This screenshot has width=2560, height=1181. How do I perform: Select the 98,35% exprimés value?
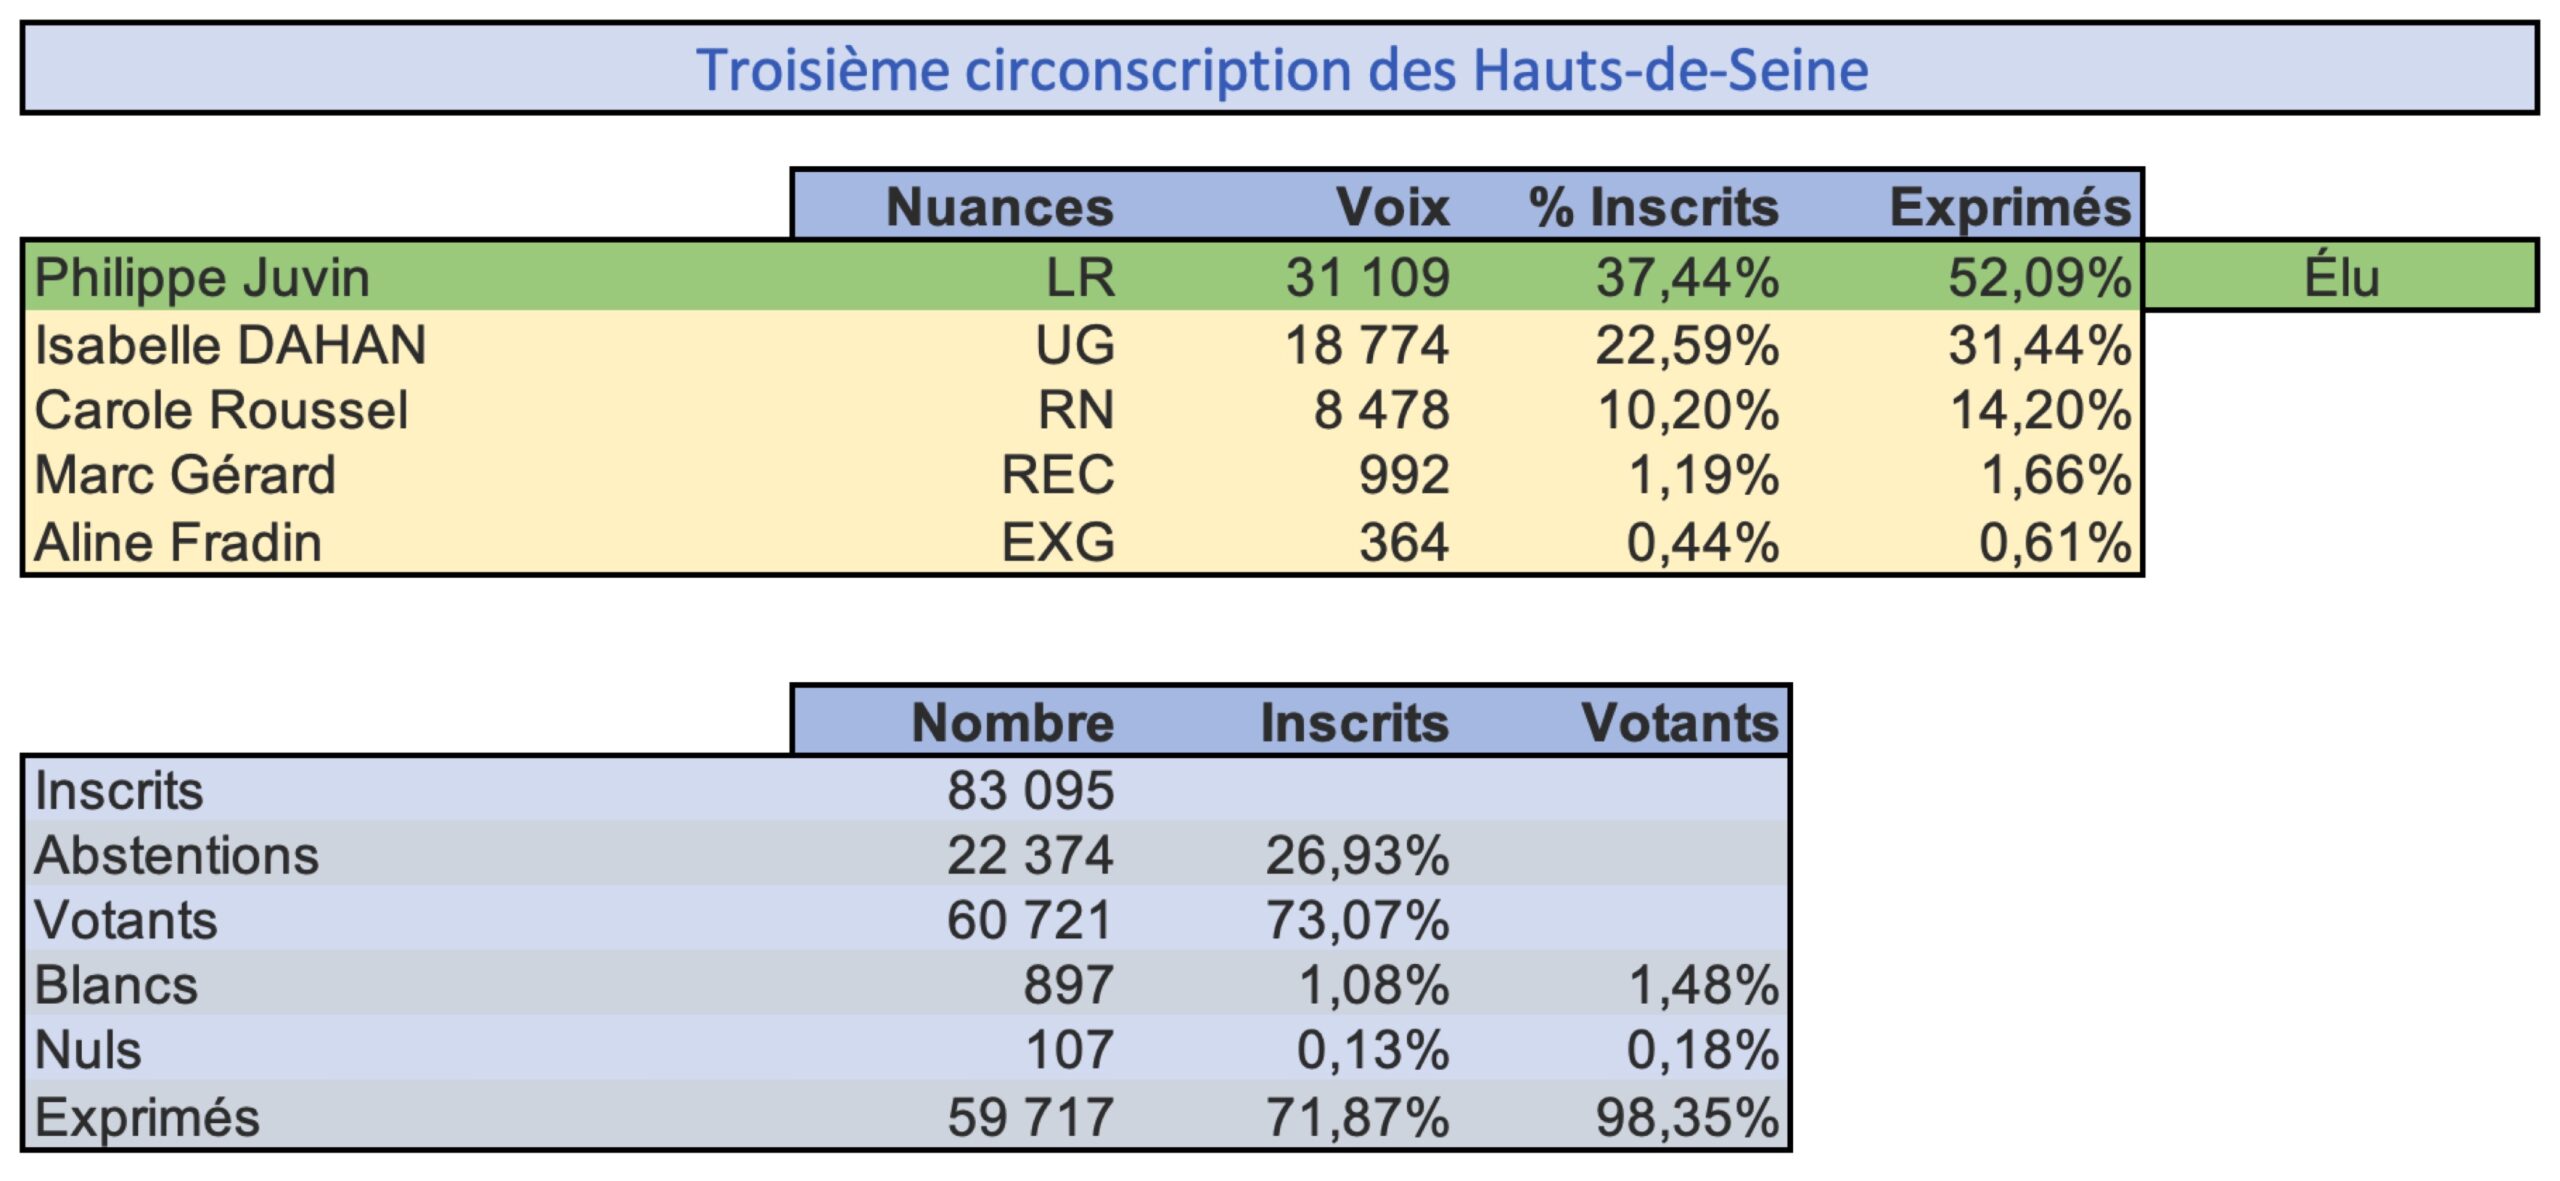(x=1688, y=1117)
